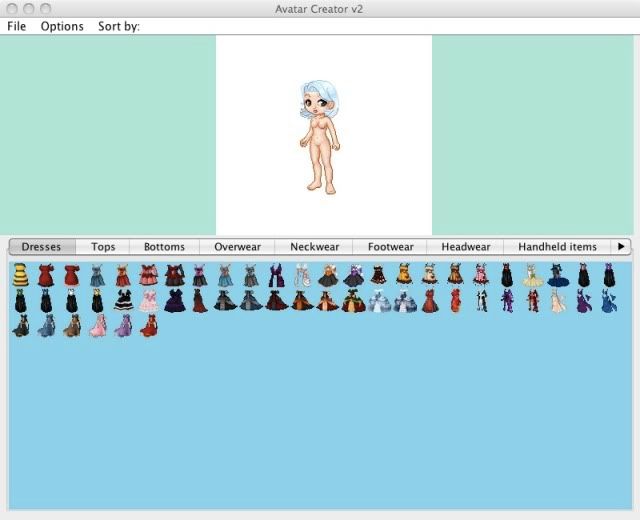Open the Overwear tab
The height and width of the screenshot is (520, 640).
point(237,247)
